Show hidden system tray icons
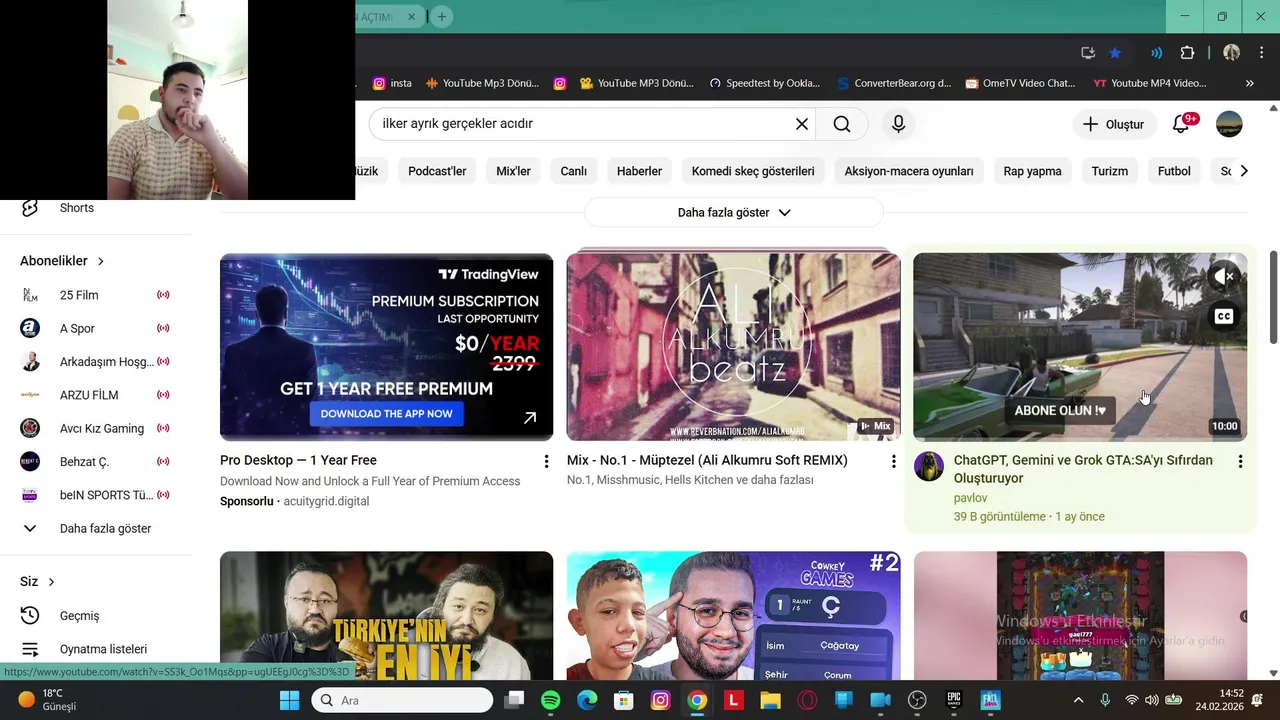The image size is (1280, 720). 1078,701
